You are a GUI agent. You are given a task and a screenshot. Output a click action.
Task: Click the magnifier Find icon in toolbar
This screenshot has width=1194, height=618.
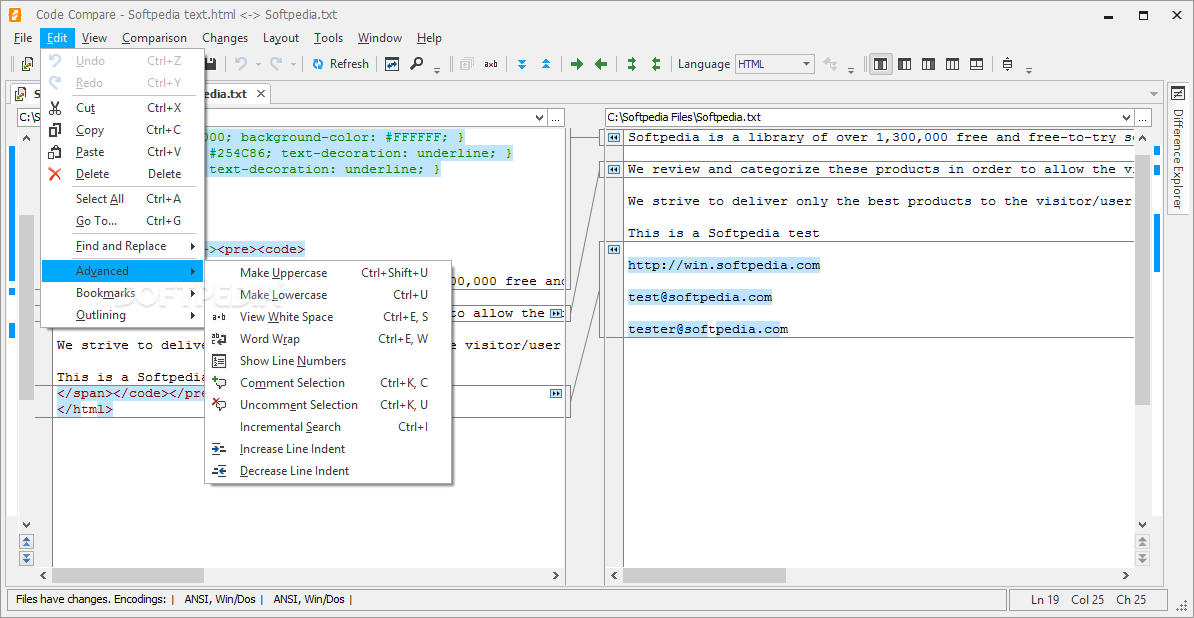[416, 64]
